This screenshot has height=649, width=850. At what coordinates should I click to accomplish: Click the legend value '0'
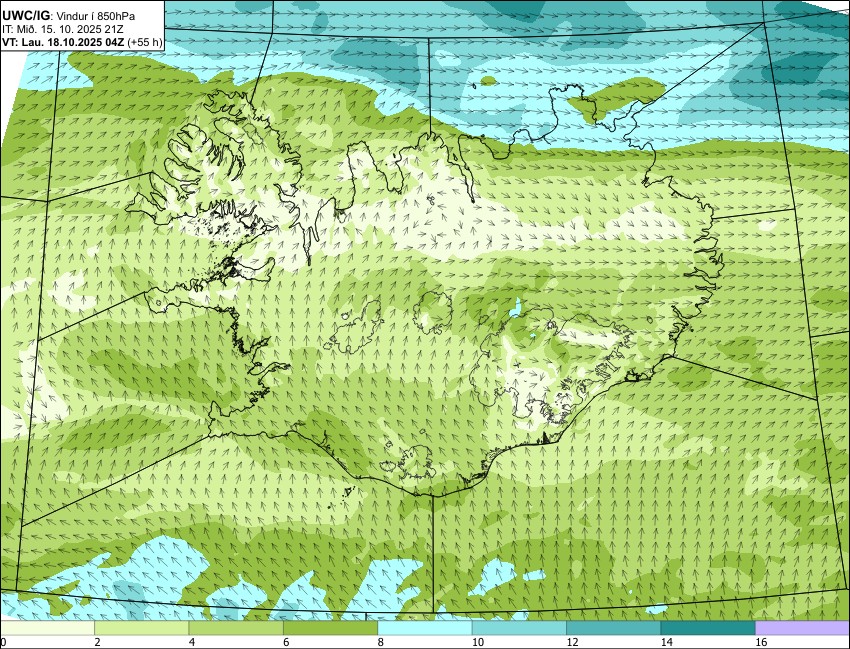[x=3, y=642]
